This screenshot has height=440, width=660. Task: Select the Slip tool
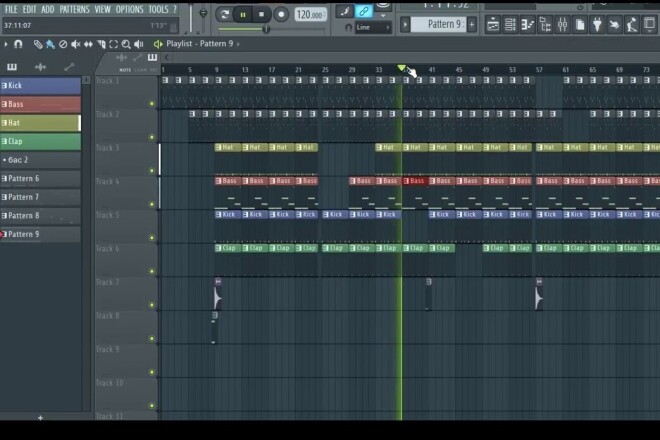(x=88, y=44)
